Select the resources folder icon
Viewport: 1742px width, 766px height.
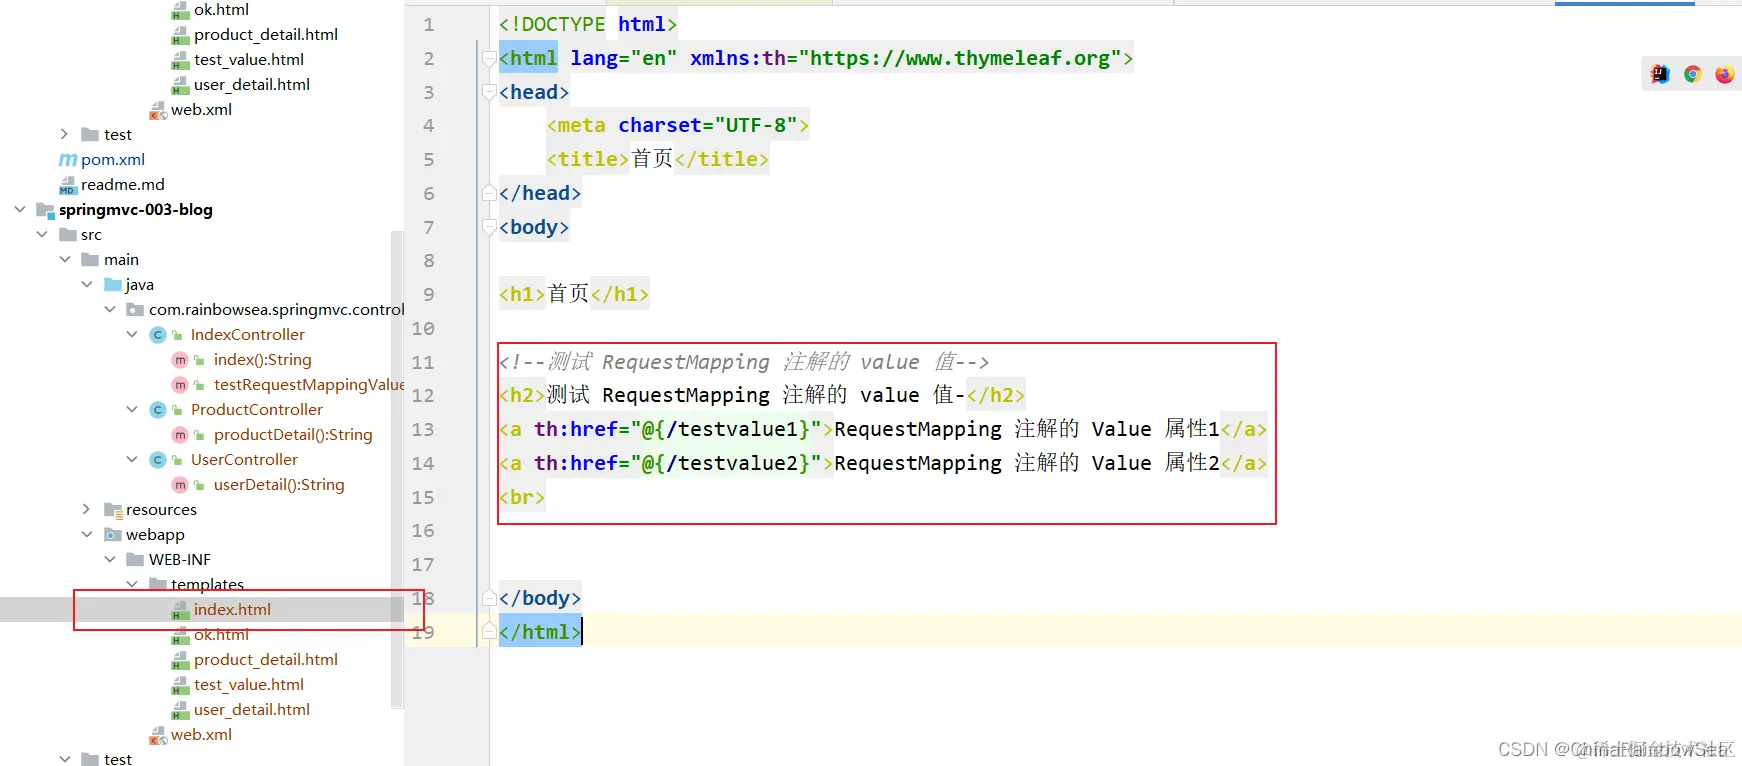(x=113, y=509)
